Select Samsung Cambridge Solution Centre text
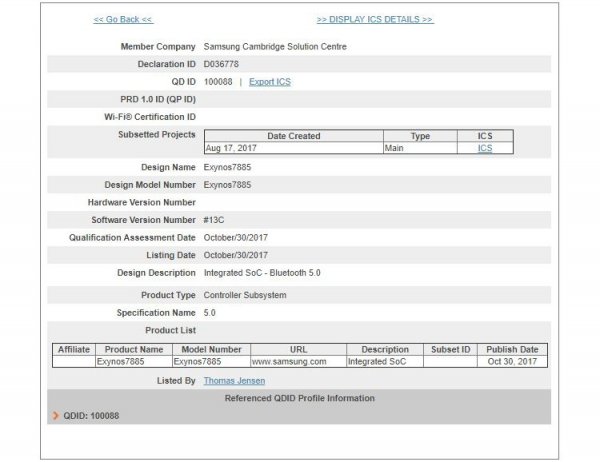 275,47
